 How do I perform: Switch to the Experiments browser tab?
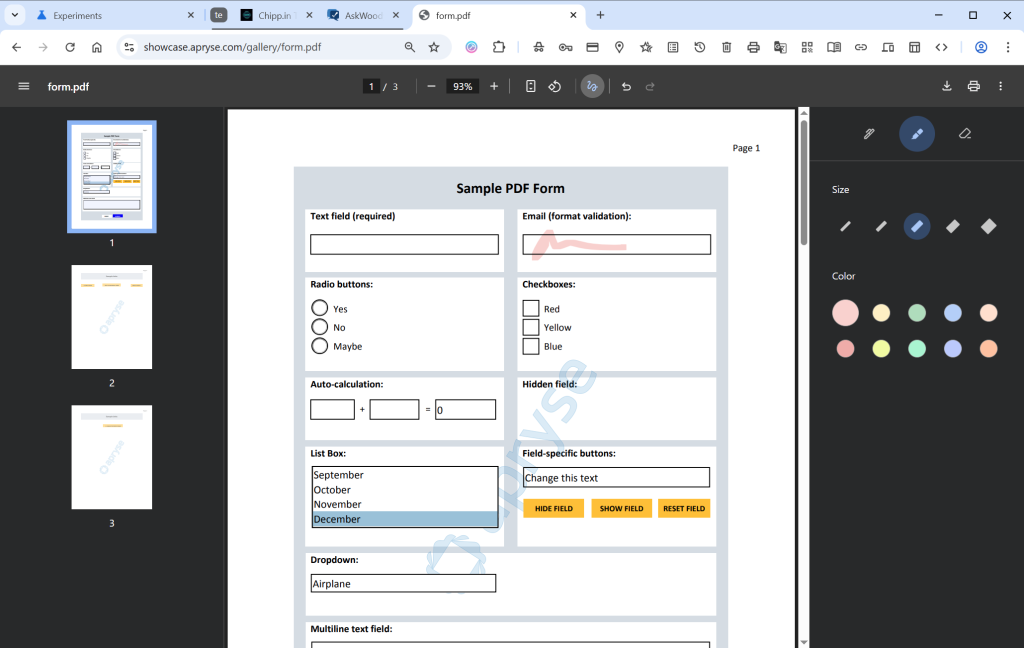coord(110,16)
